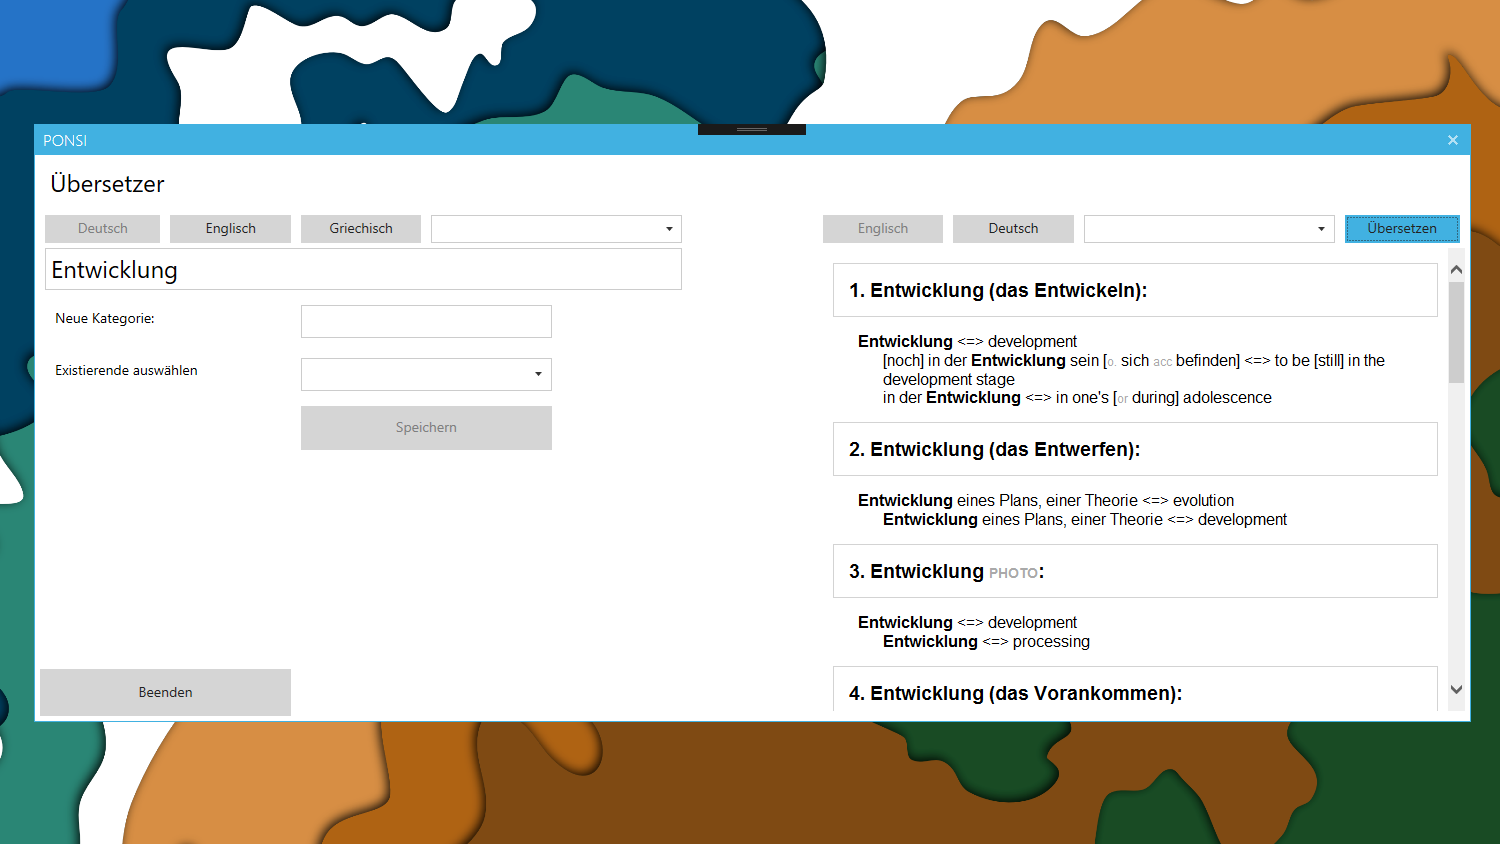Select Englisch as source language
The height and width of the screenshot is (844, 1500).
[x=230, y=229]
